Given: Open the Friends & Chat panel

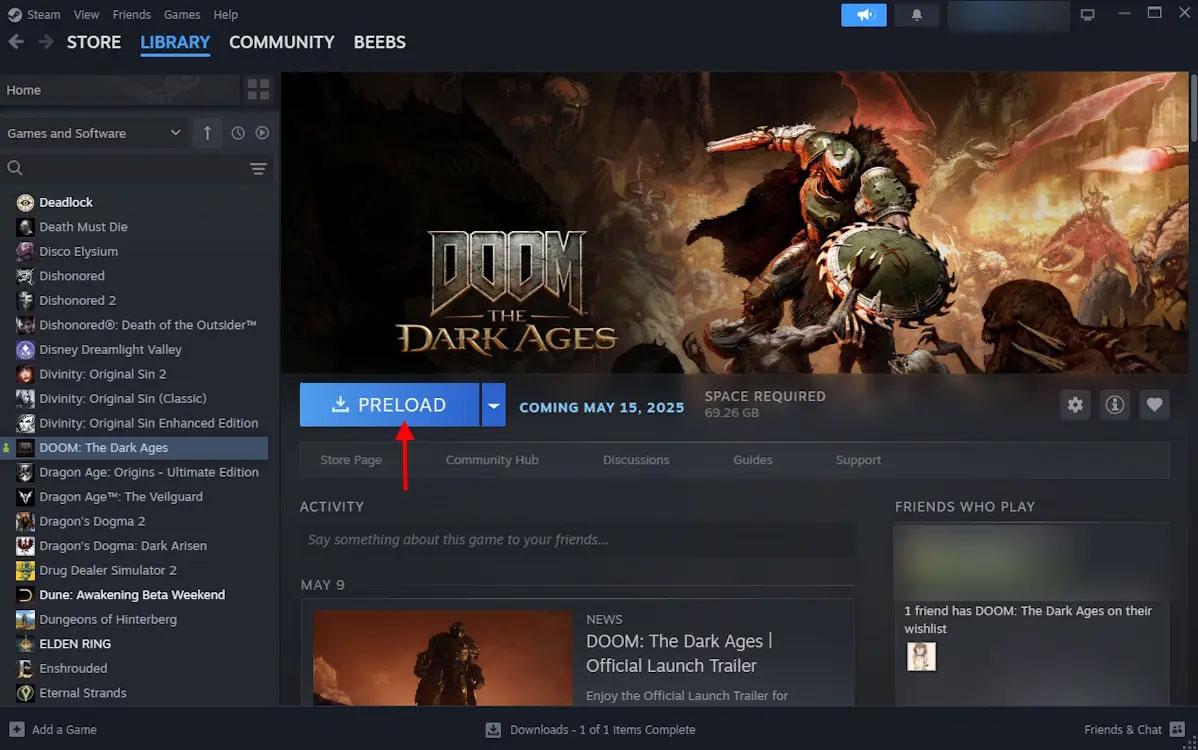Looking at the screenshot, I should 1122,729.
